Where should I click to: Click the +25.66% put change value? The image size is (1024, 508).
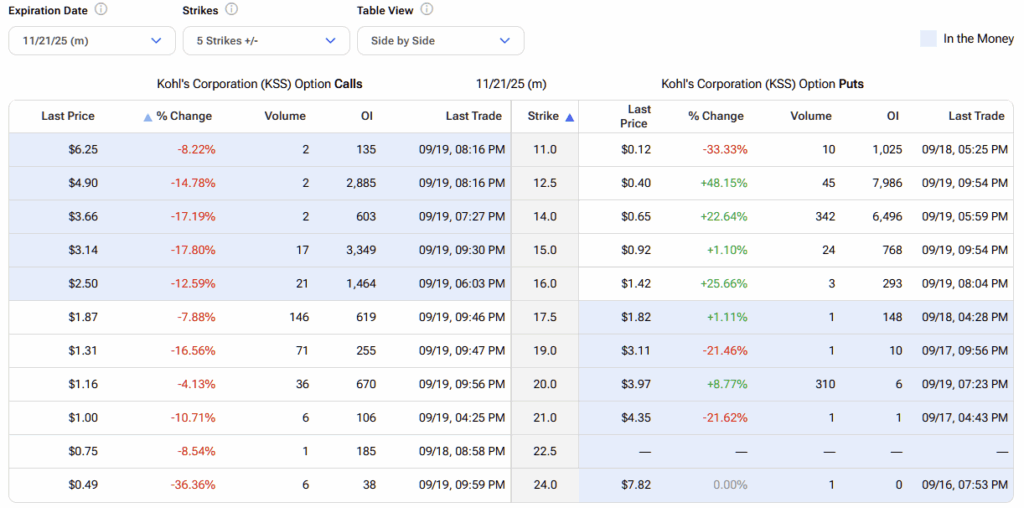coord(724,284)
